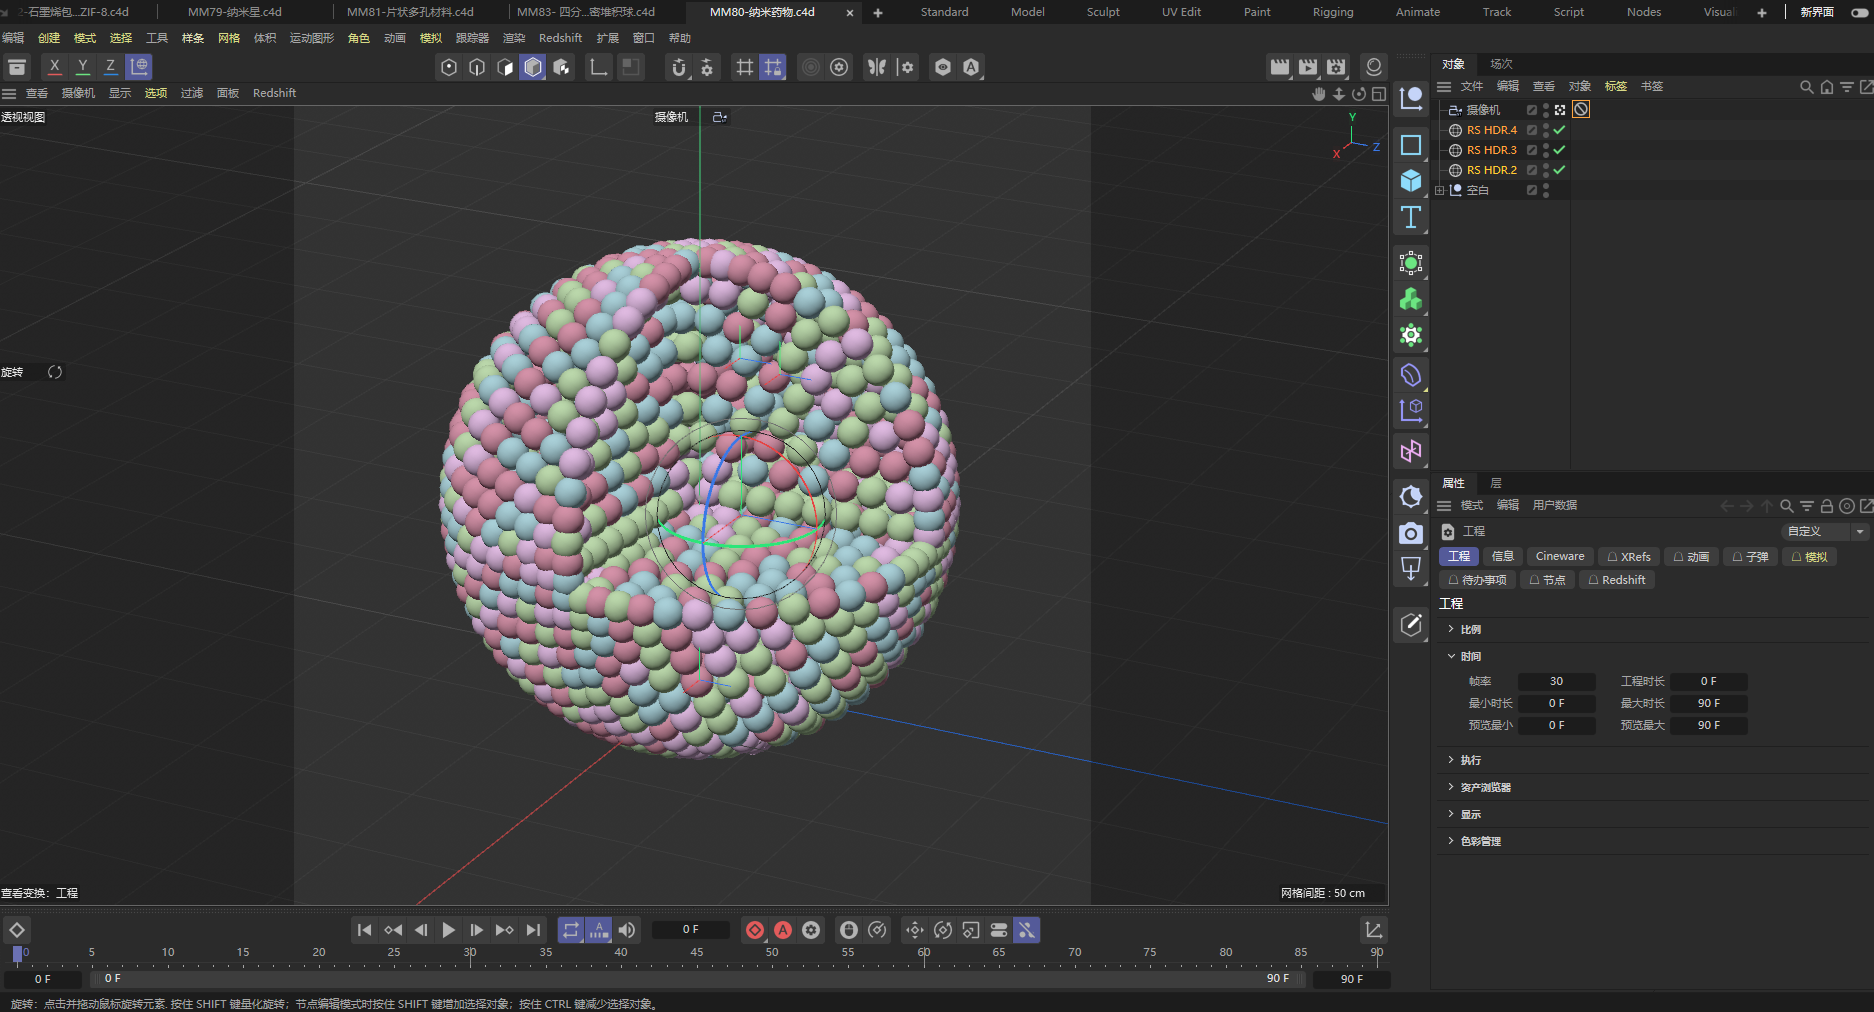Select the Cineware attribute tab

point(1560,556)
